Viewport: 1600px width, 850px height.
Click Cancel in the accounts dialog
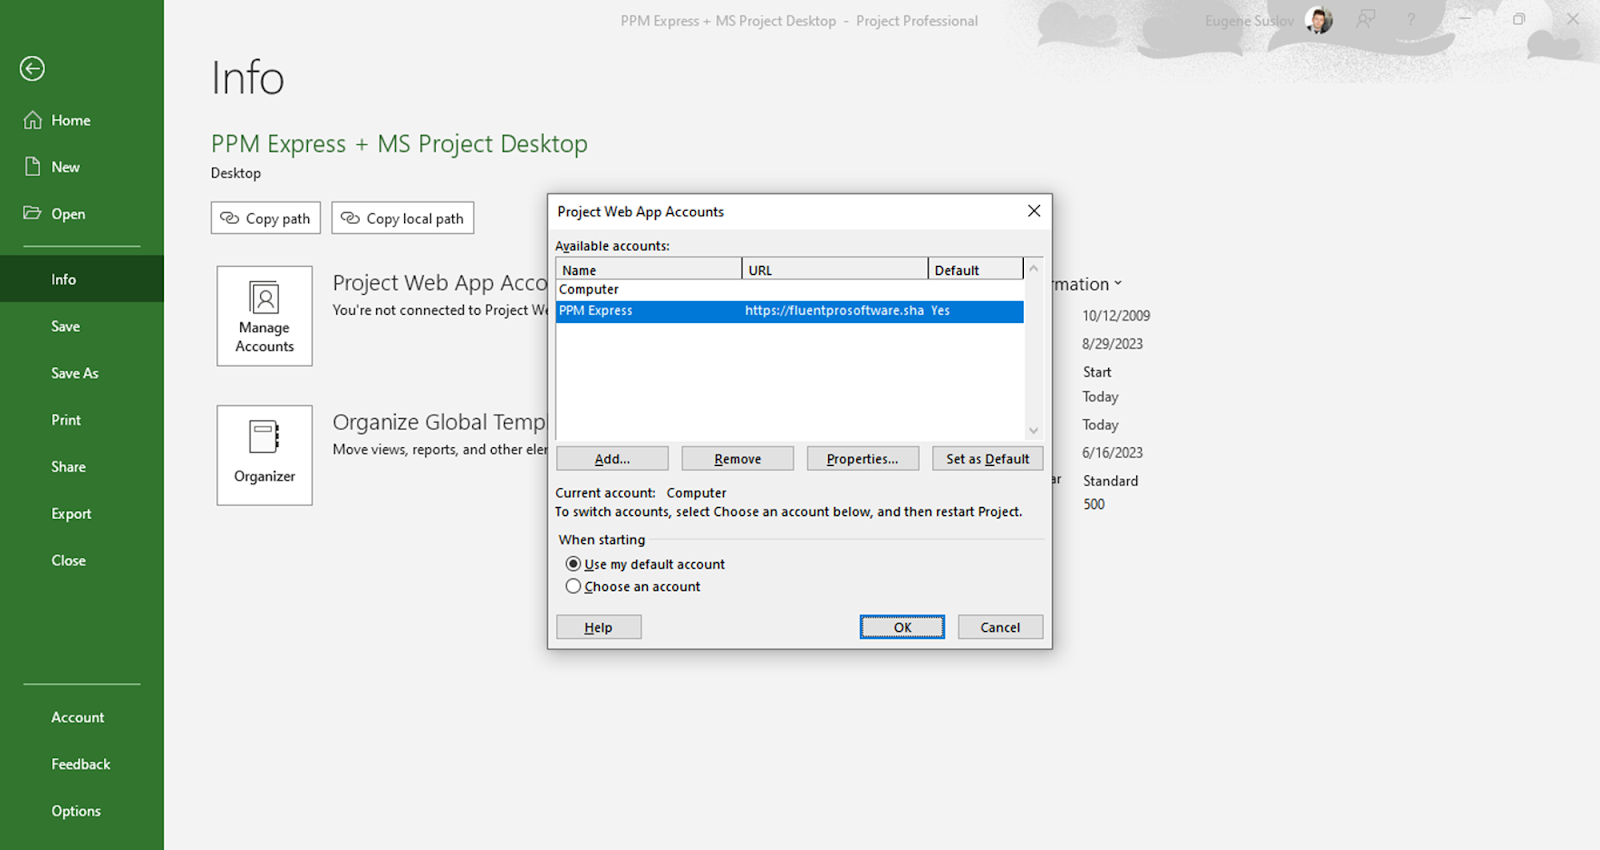(1000, 627)
